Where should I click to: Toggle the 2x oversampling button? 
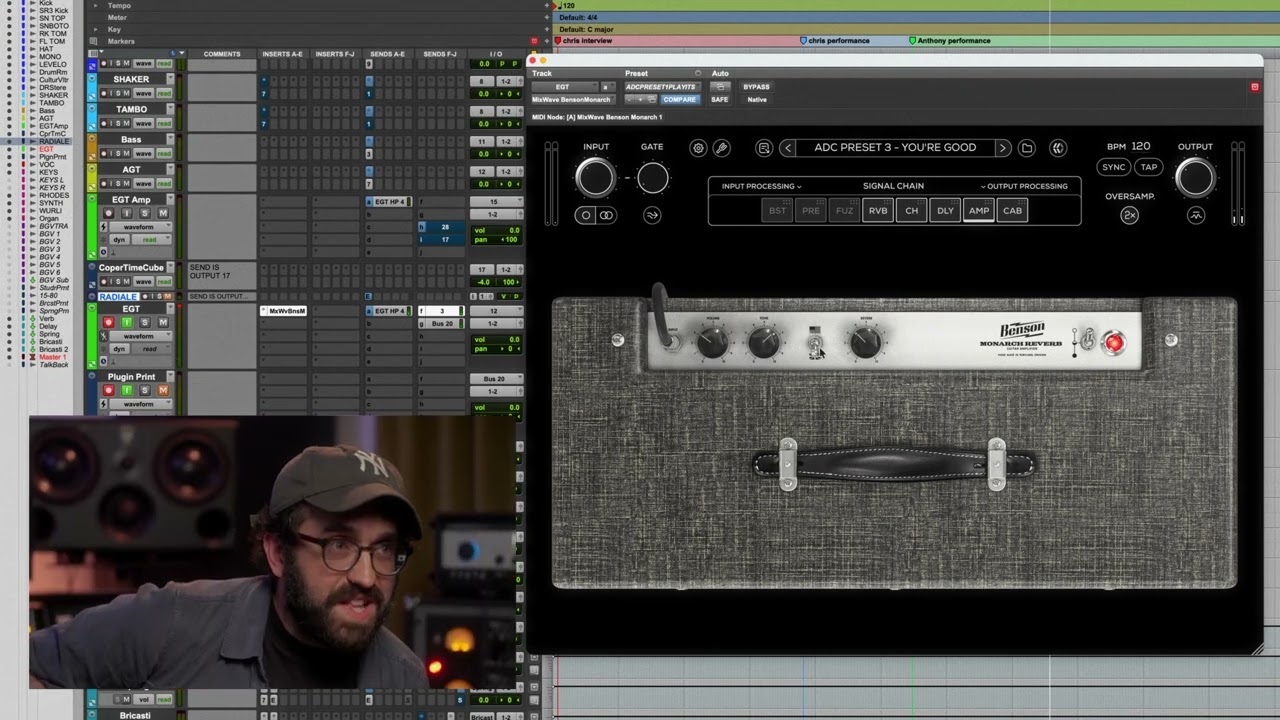[1130, 215]
